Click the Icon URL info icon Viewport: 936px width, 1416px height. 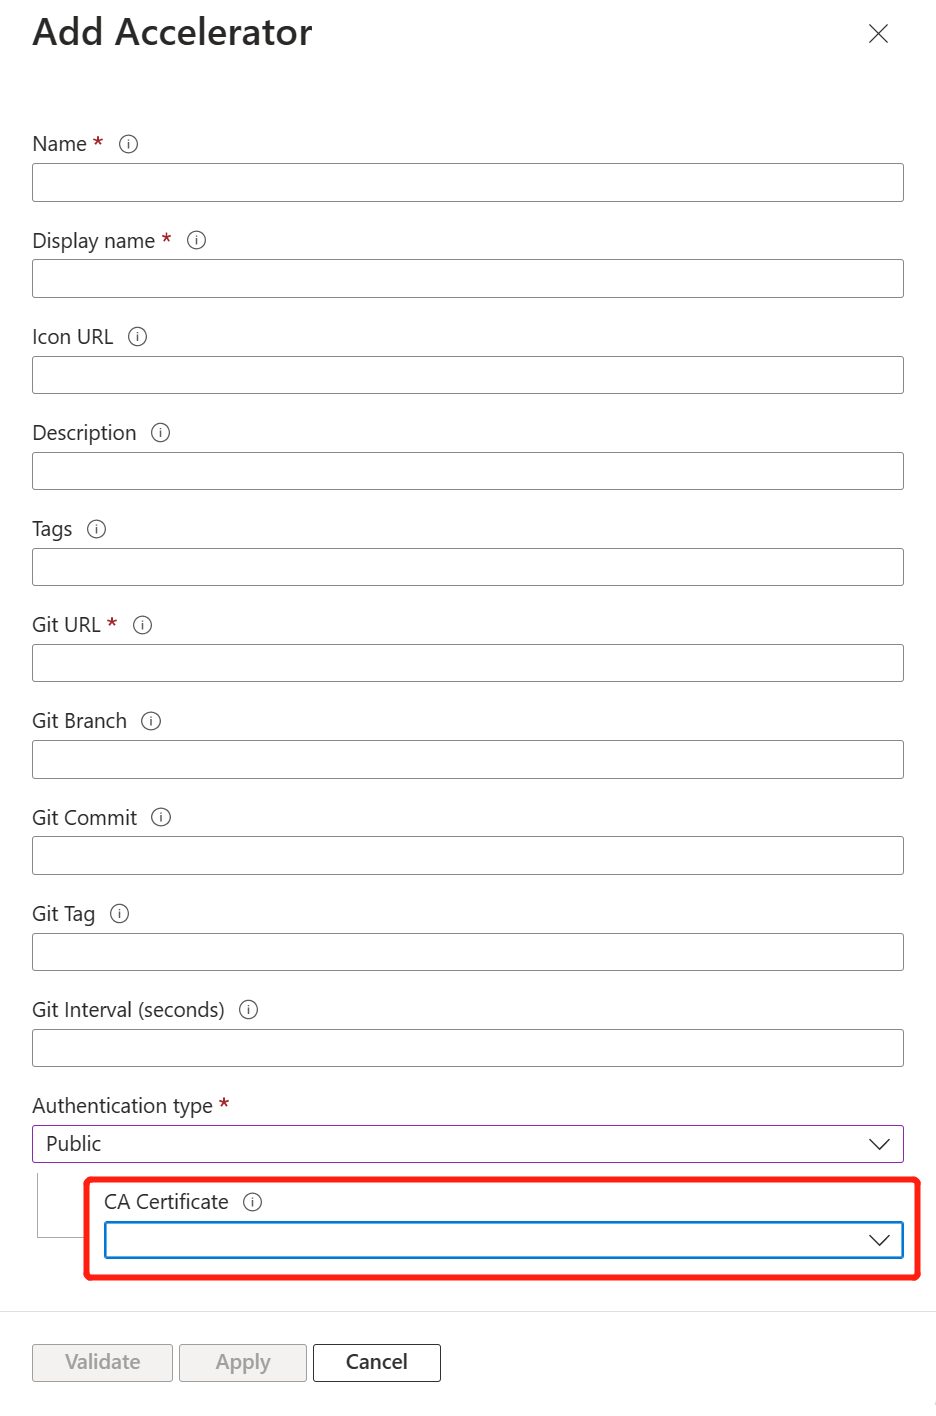point(138,337)
